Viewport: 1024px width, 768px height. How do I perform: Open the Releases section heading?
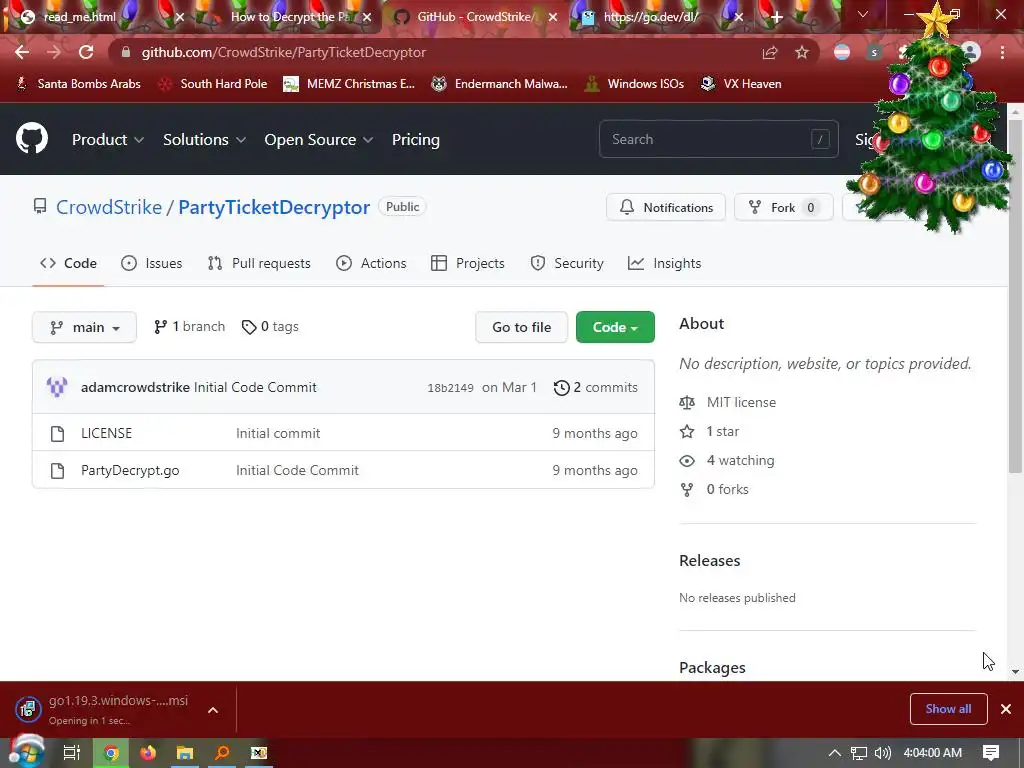coord(710,560)
